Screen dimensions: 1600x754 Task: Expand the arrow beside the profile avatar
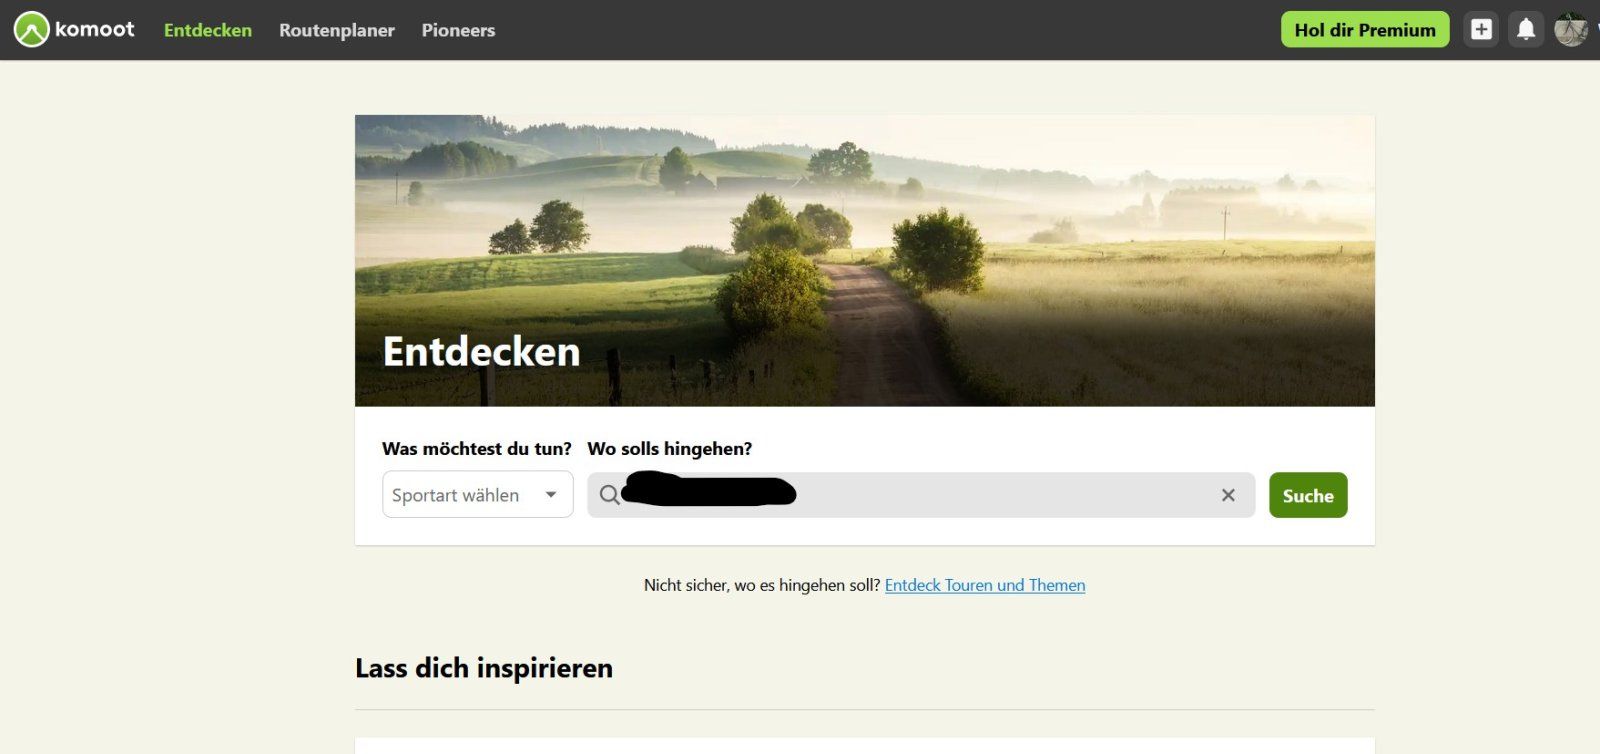point(1595,31)
